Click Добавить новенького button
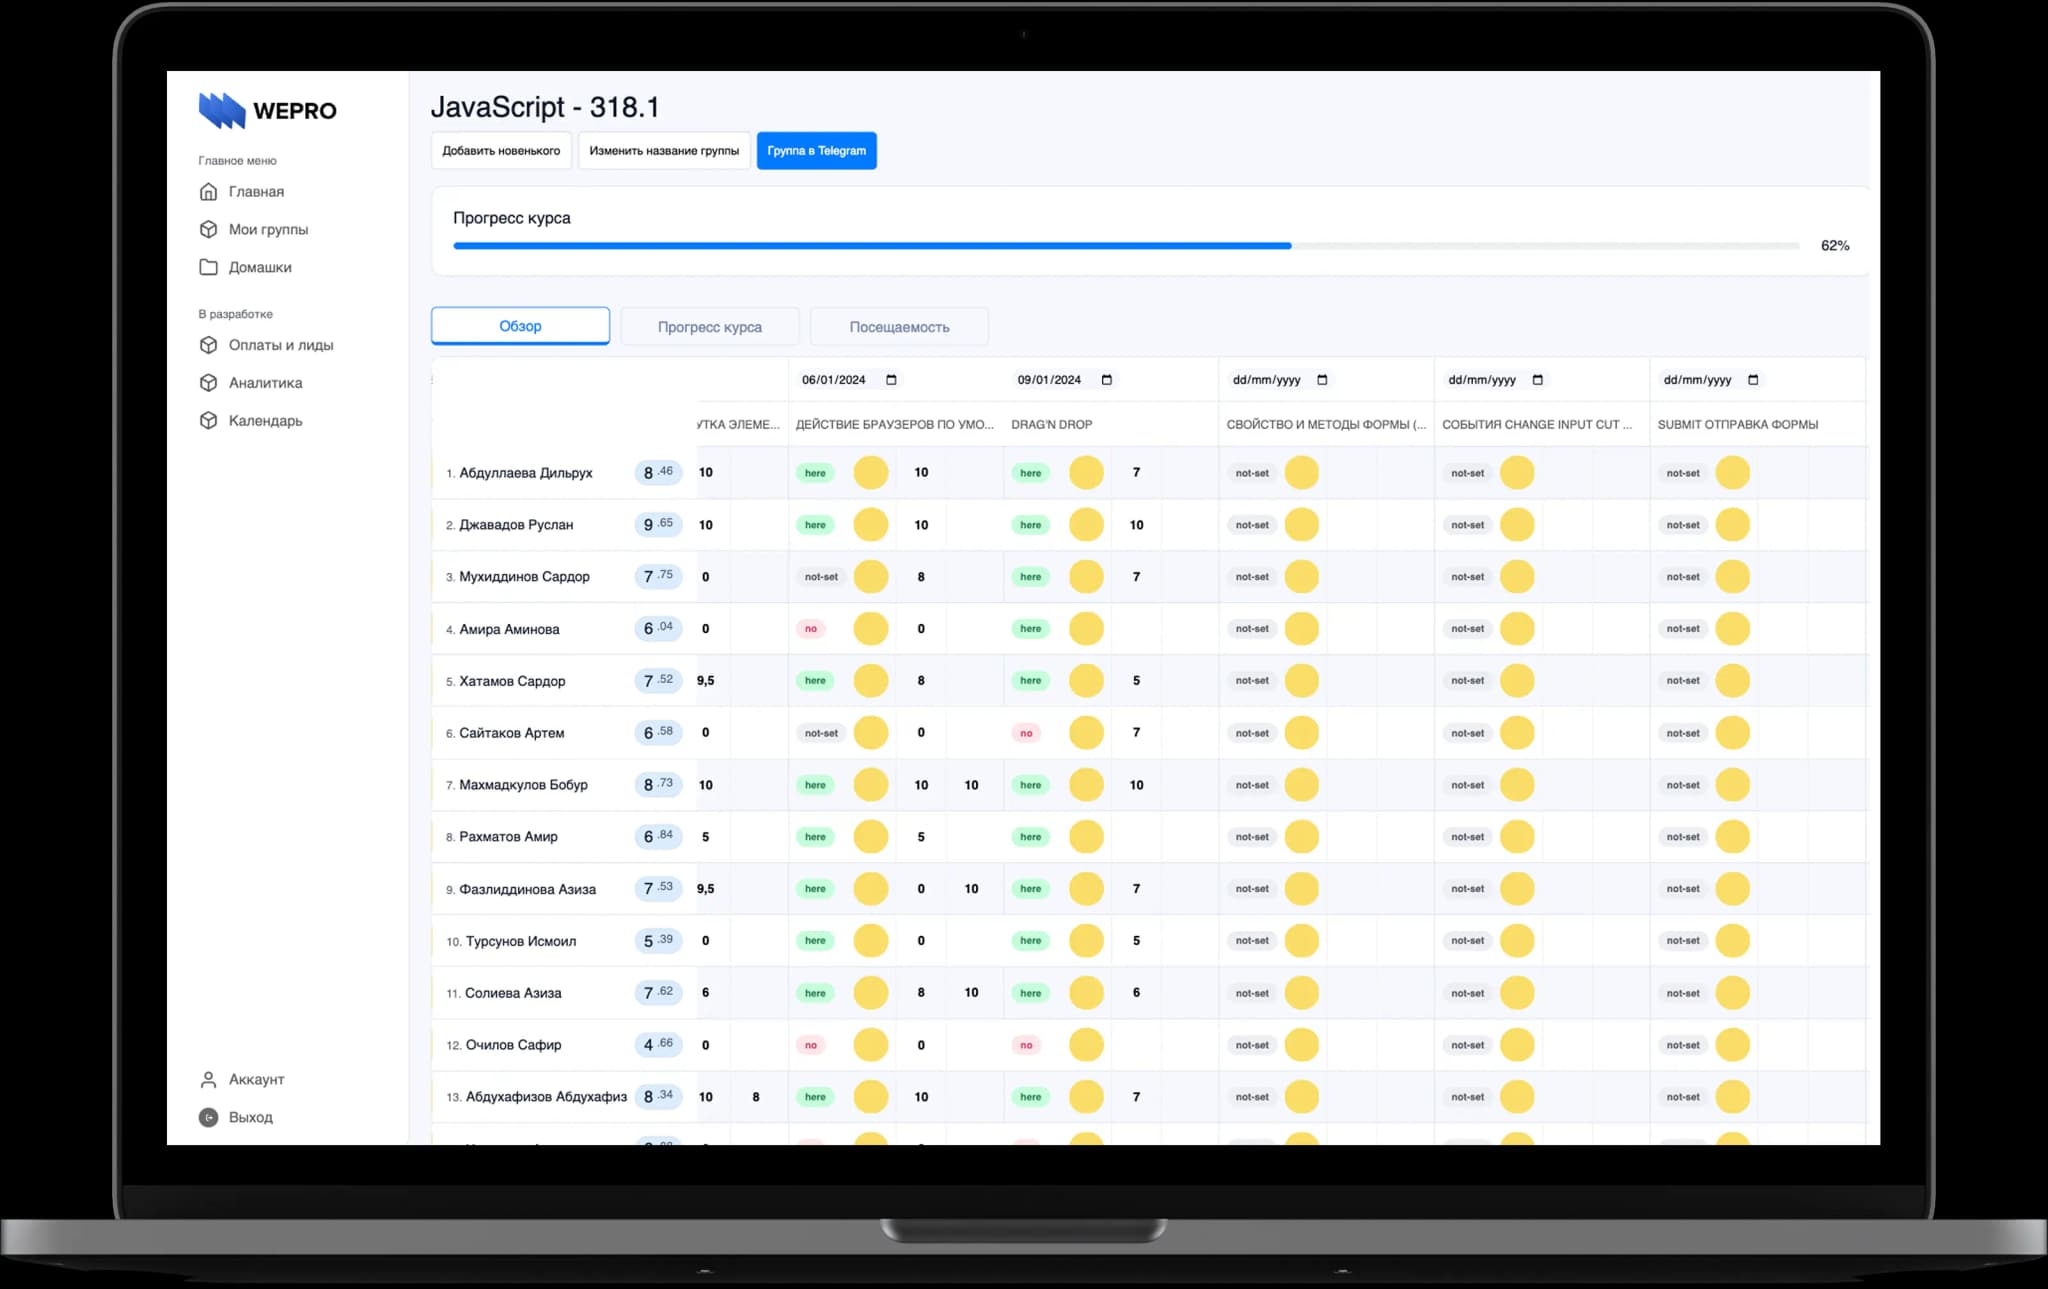 tap(501, 151)
